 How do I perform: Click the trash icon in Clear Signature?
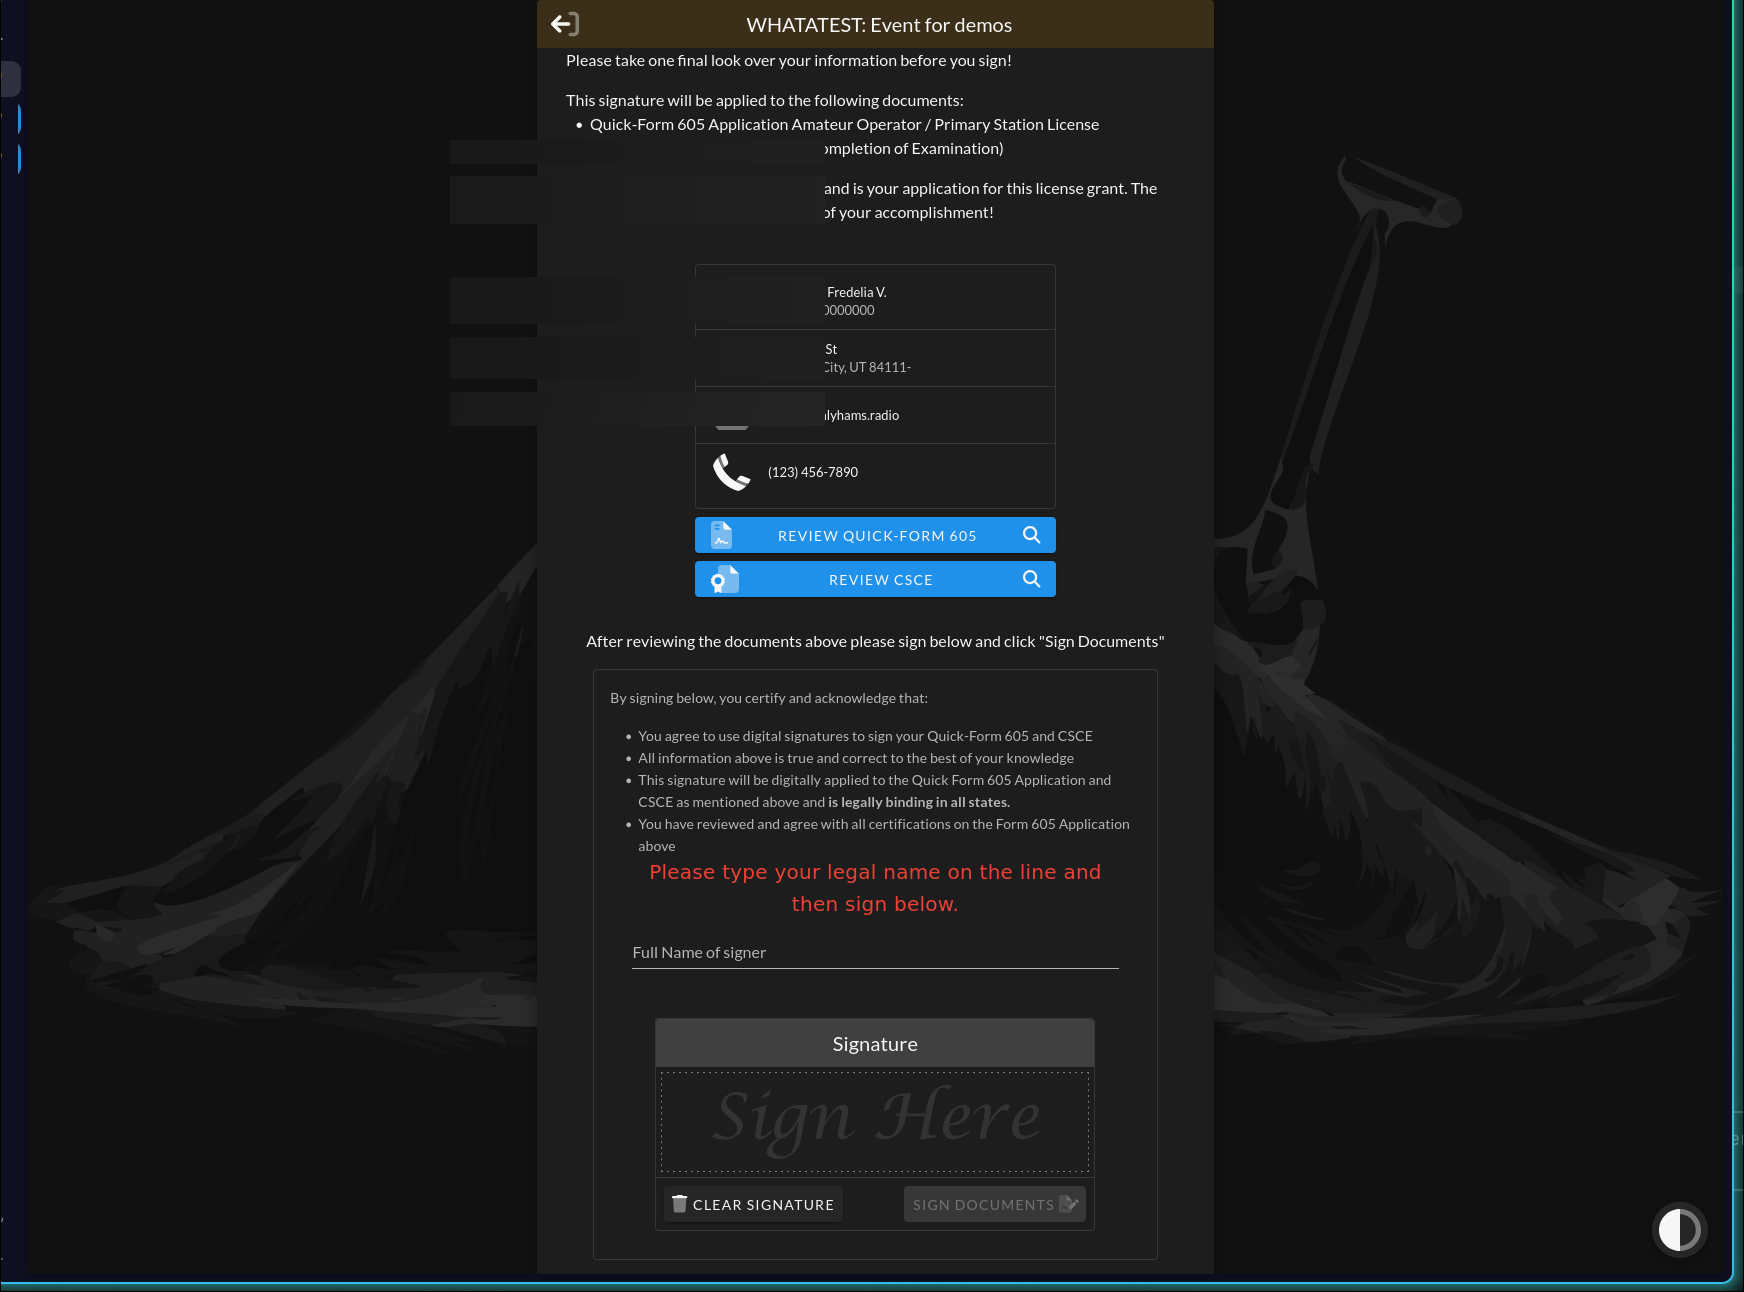coord(680,1204)
